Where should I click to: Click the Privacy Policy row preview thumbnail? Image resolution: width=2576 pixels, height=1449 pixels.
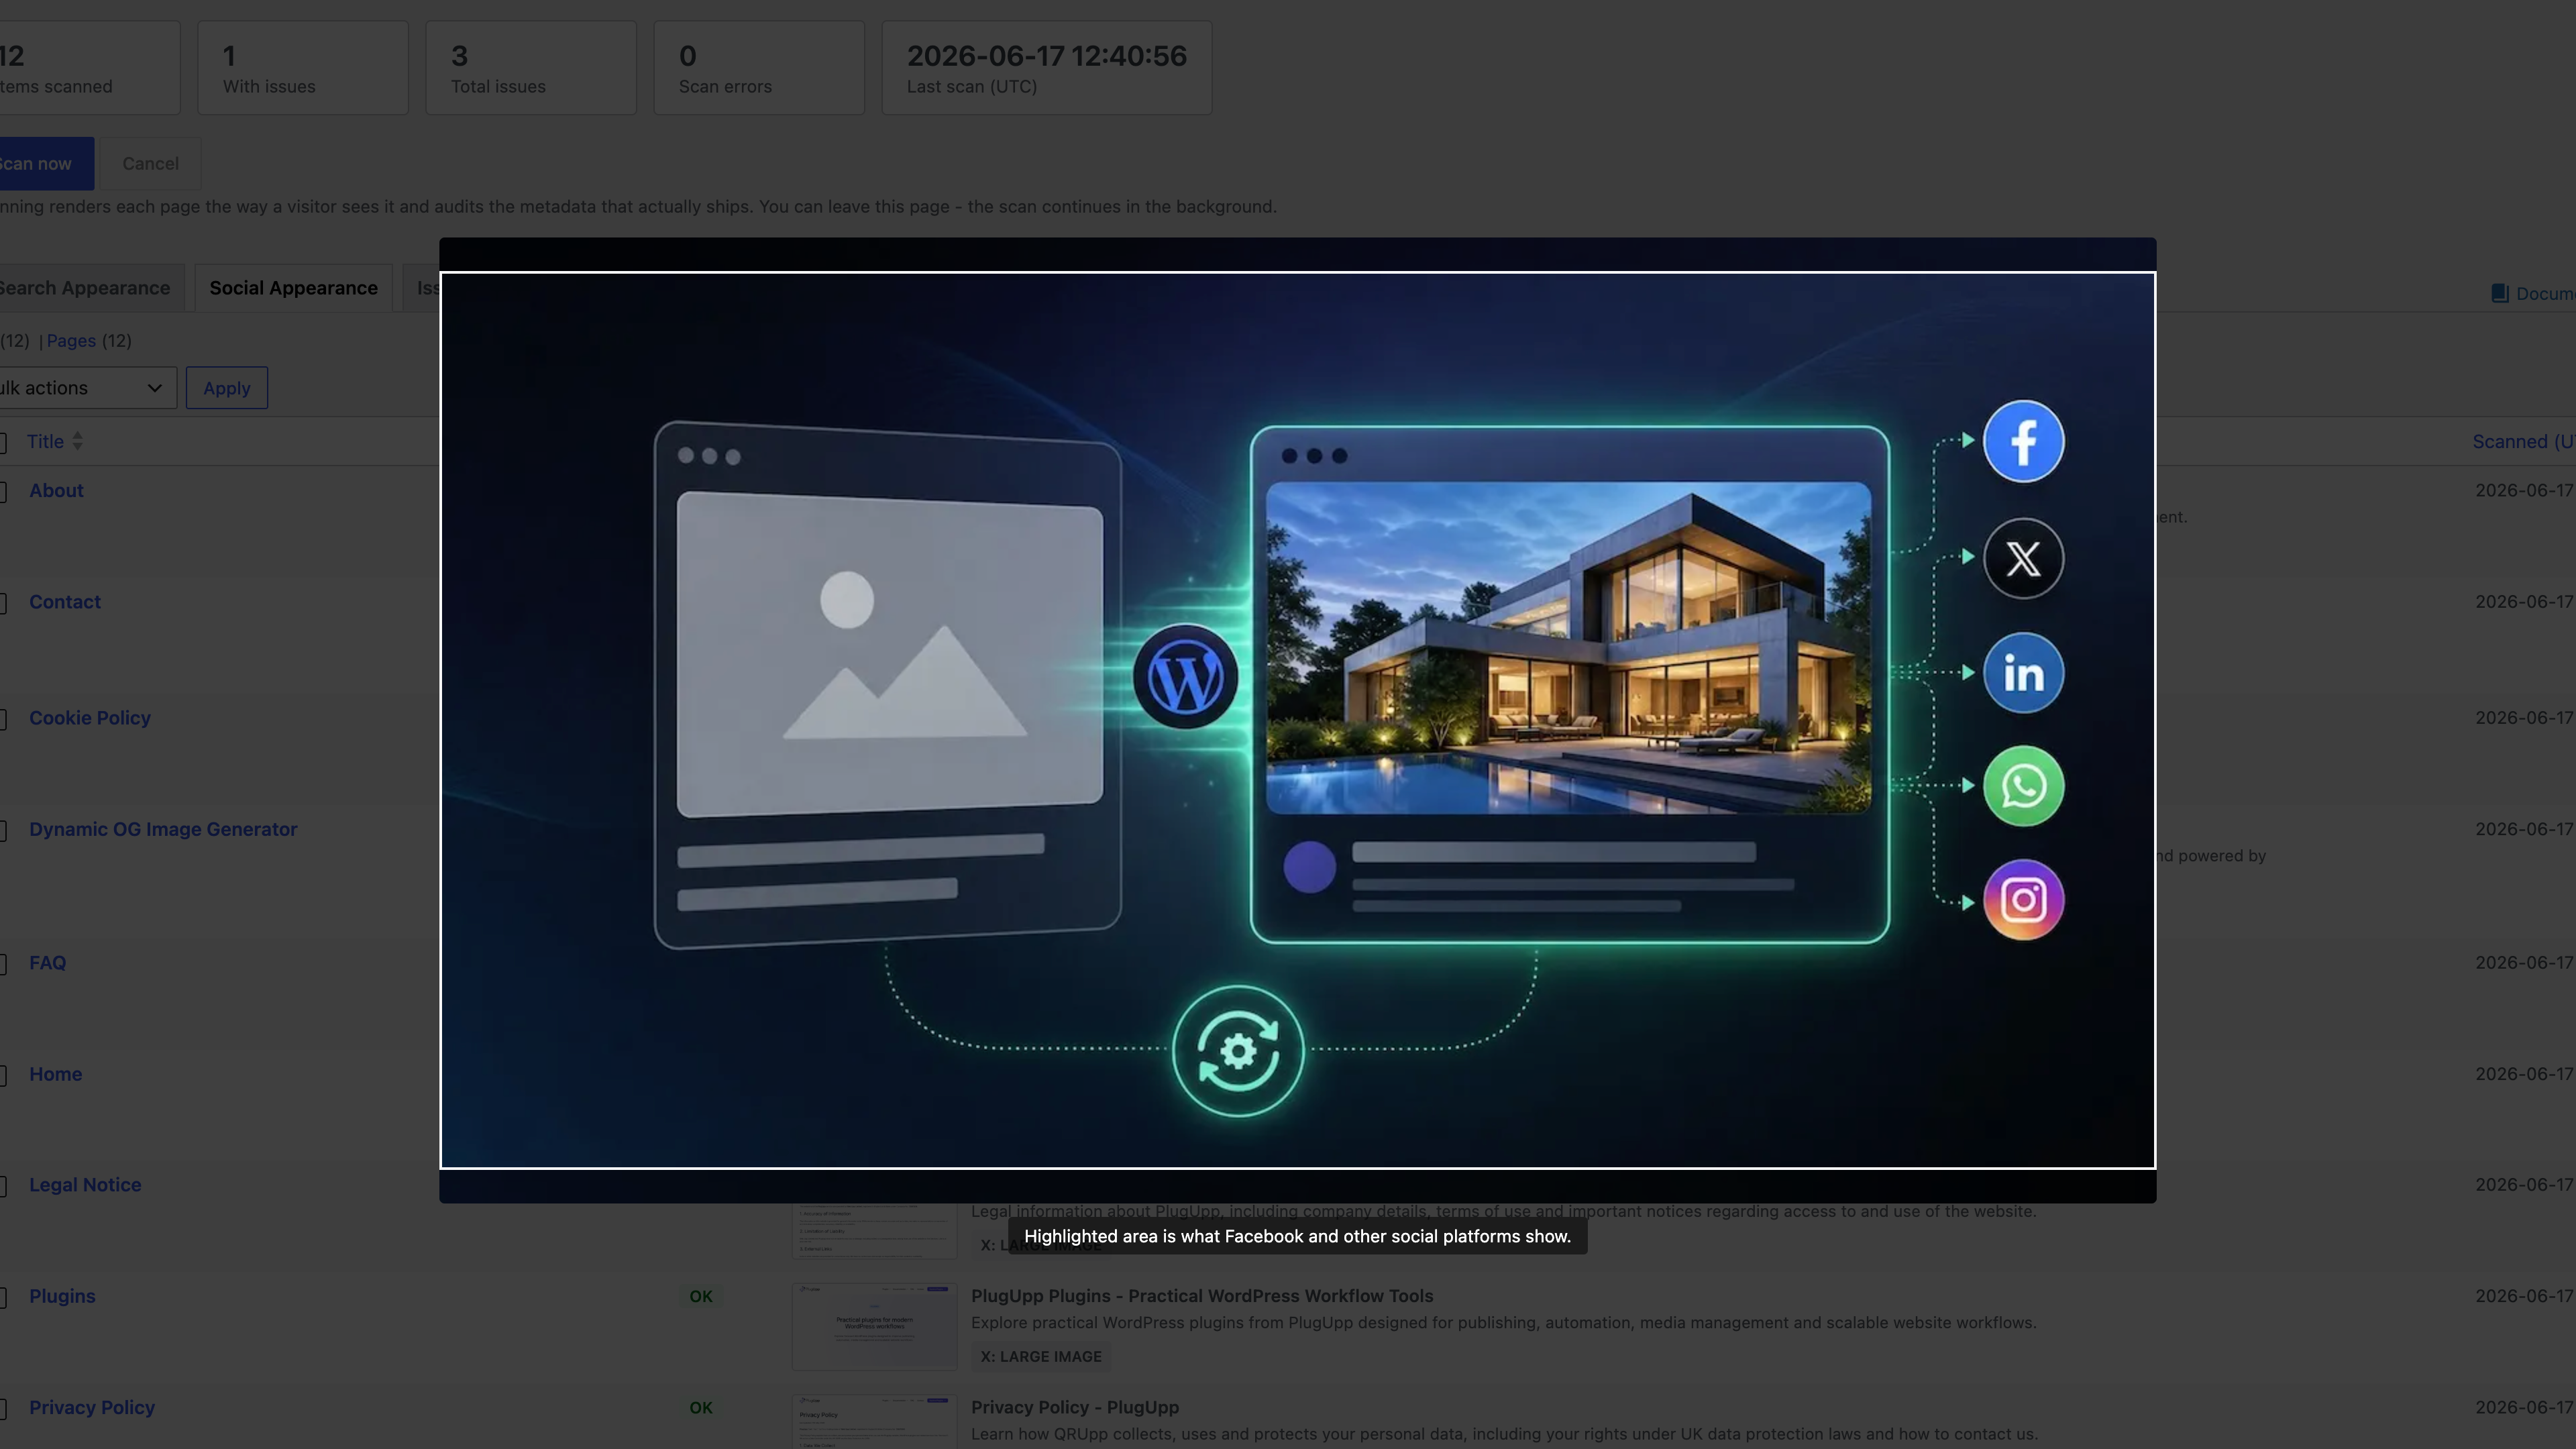coord(874,1422)
